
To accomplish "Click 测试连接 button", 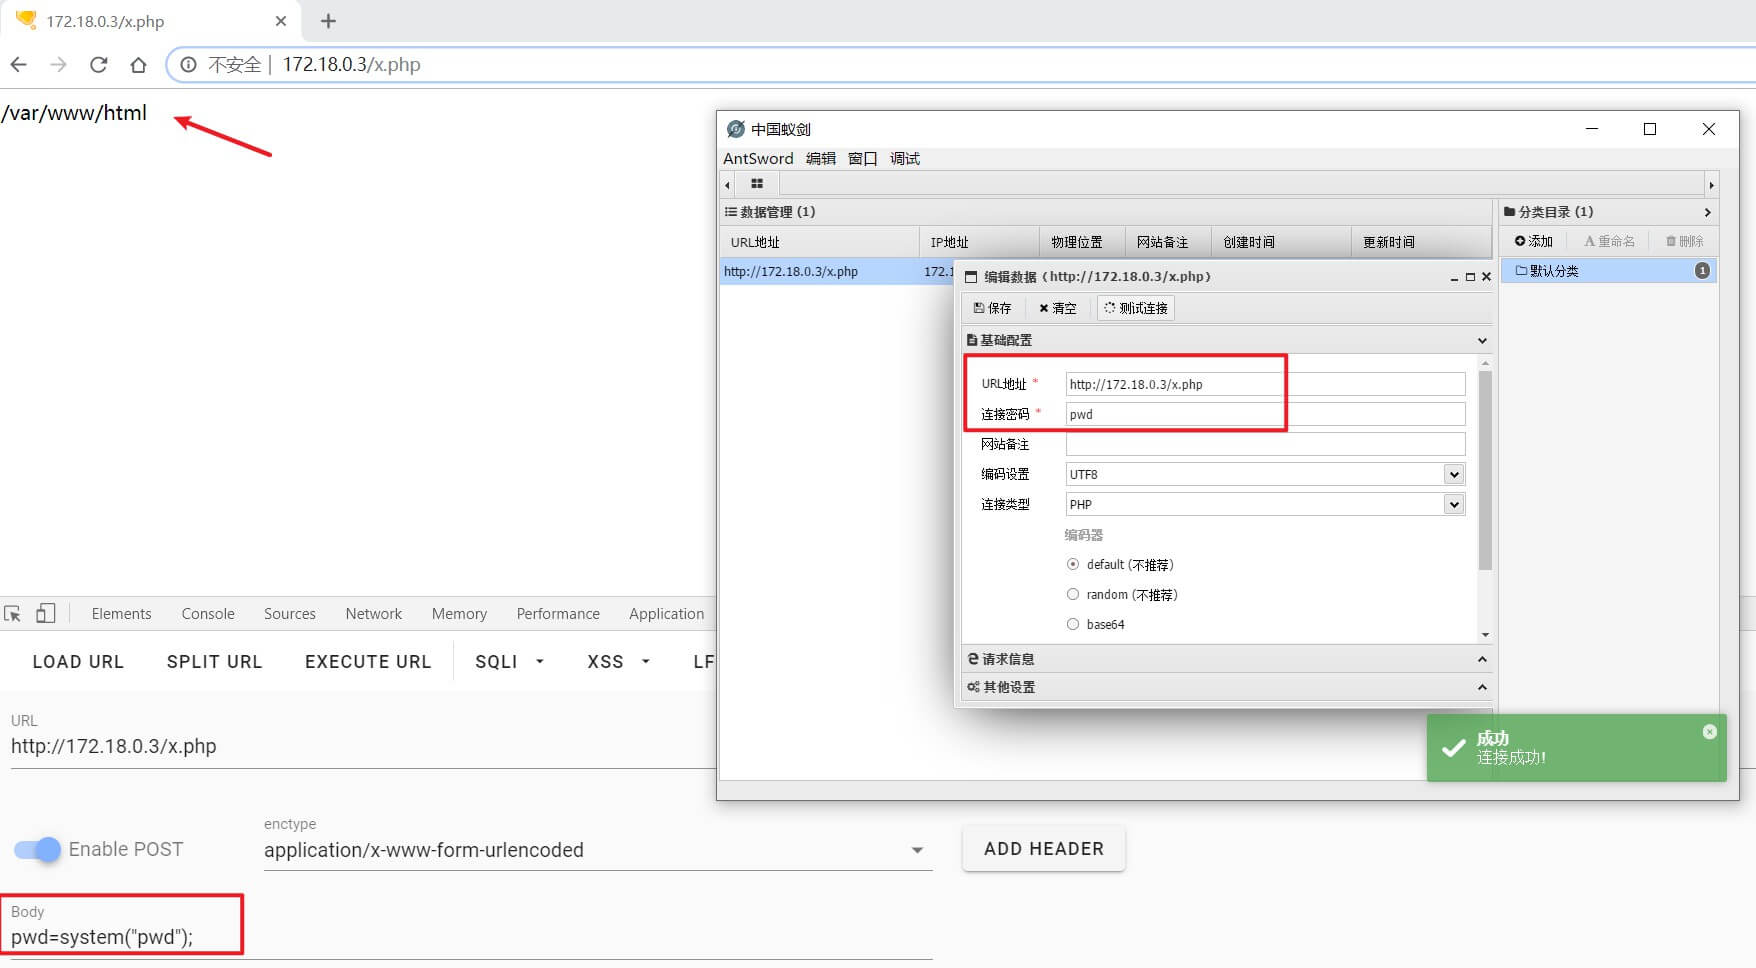I will (1136, 308).
